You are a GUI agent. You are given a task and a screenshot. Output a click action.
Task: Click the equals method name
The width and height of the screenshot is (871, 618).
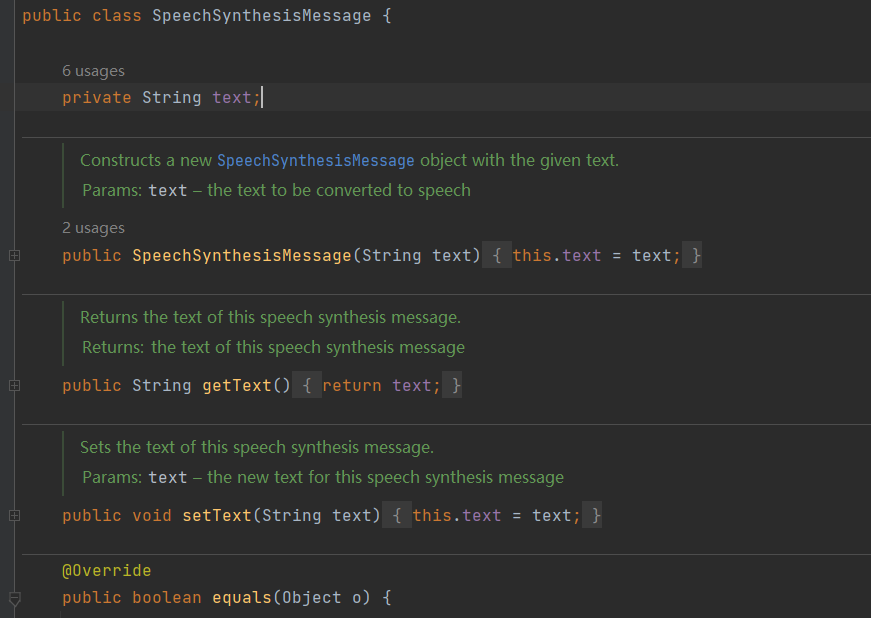(242, 597)
